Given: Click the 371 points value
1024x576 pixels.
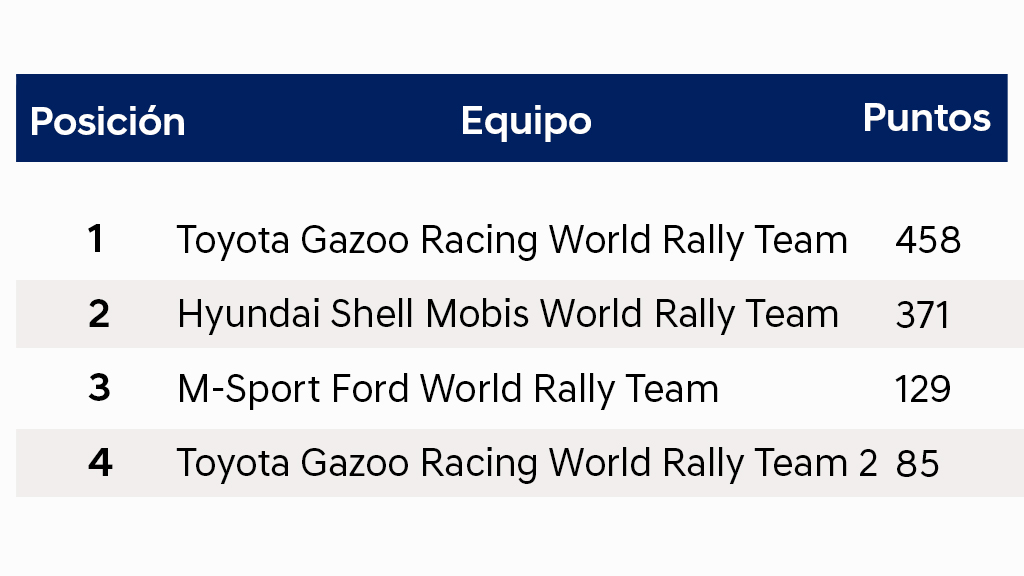Looking at the screenshot, I should click(922, 315).
